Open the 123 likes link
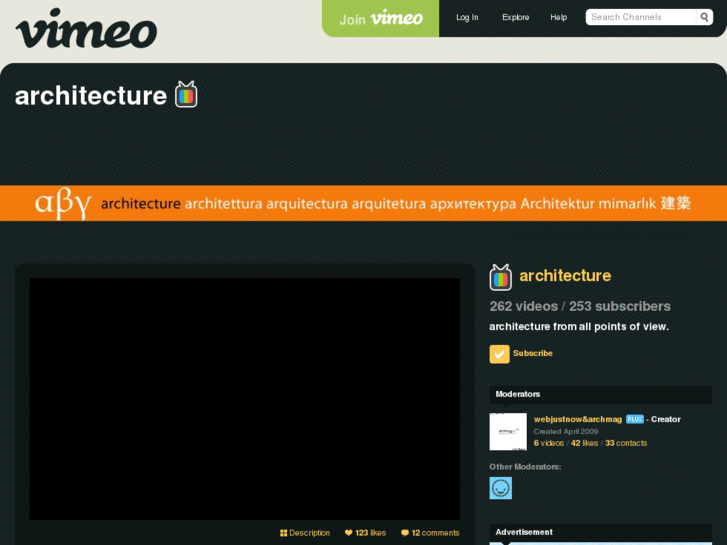Viewport: 727px width, 545px height. [370, 533]
